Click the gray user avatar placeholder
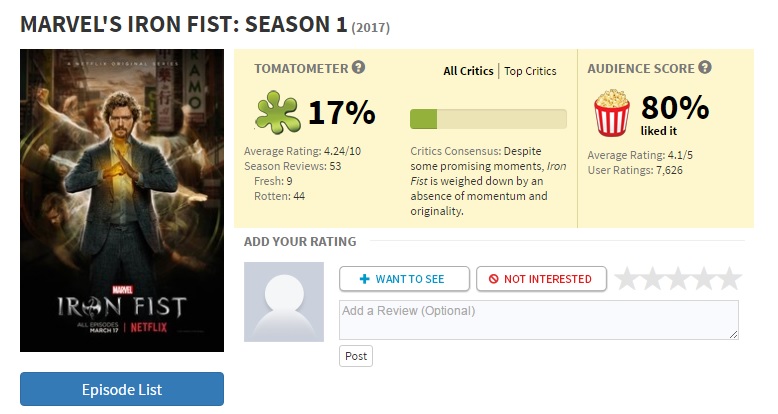 coord(284,302)
